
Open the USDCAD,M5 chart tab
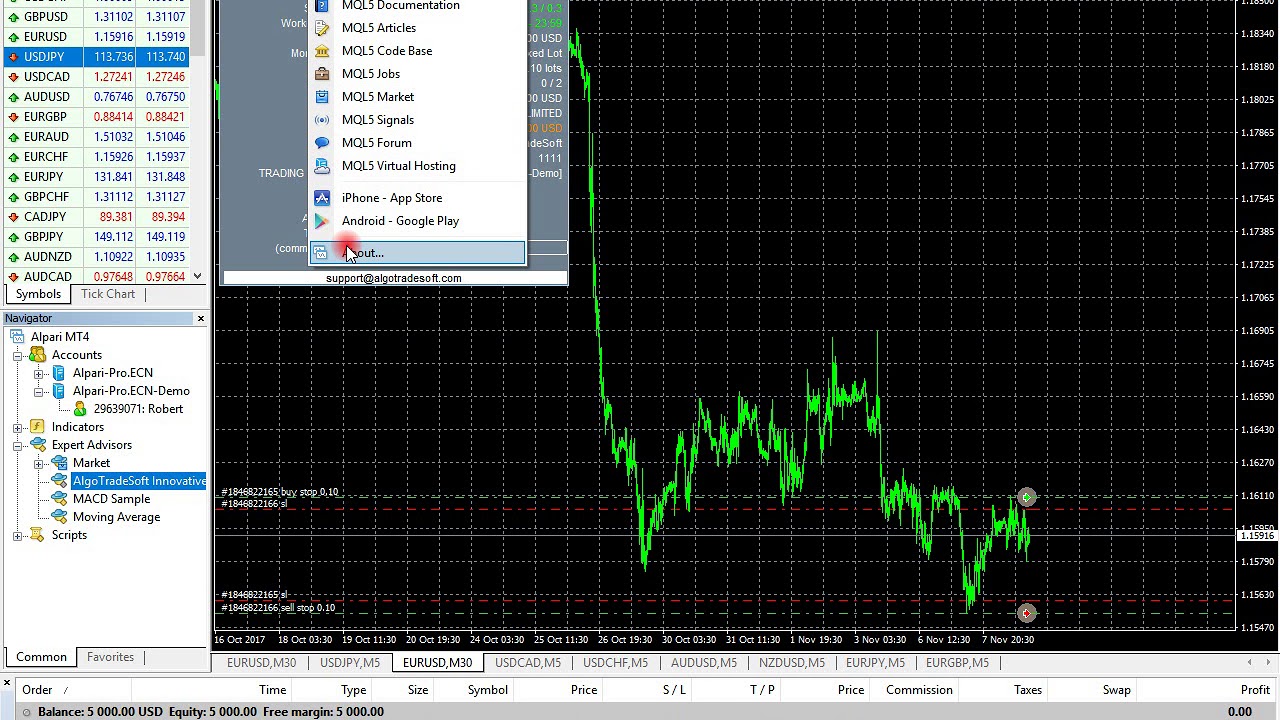(x=528, y=663)
